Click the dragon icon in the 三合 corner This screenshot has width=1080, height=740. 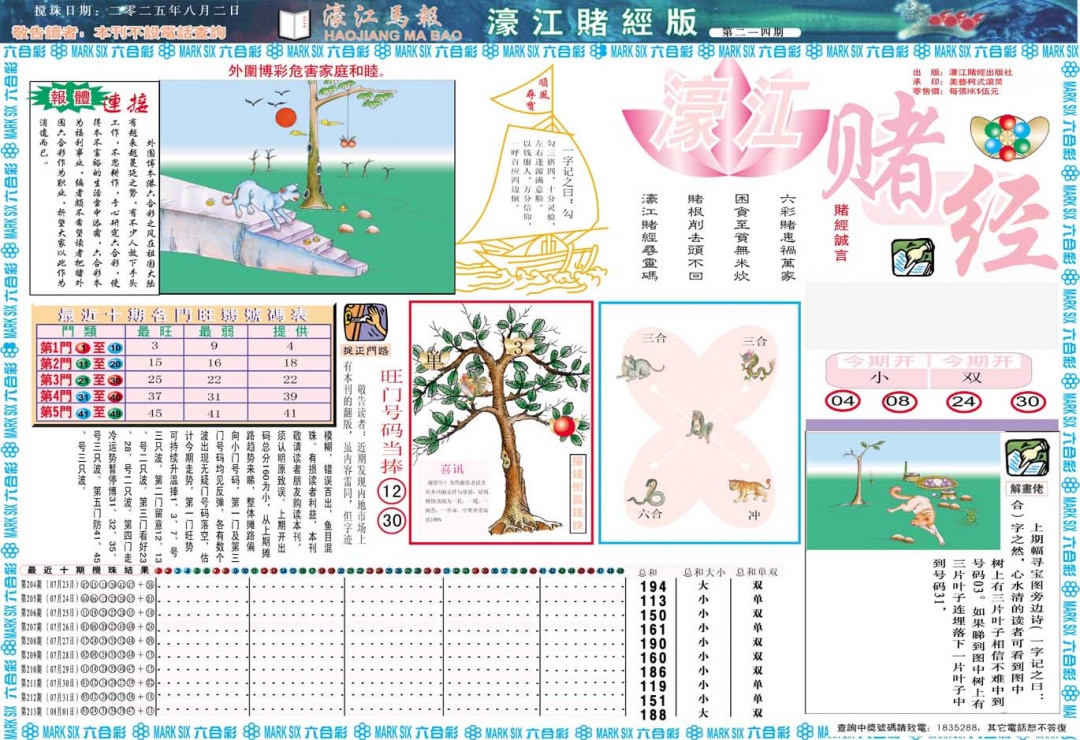755,366
